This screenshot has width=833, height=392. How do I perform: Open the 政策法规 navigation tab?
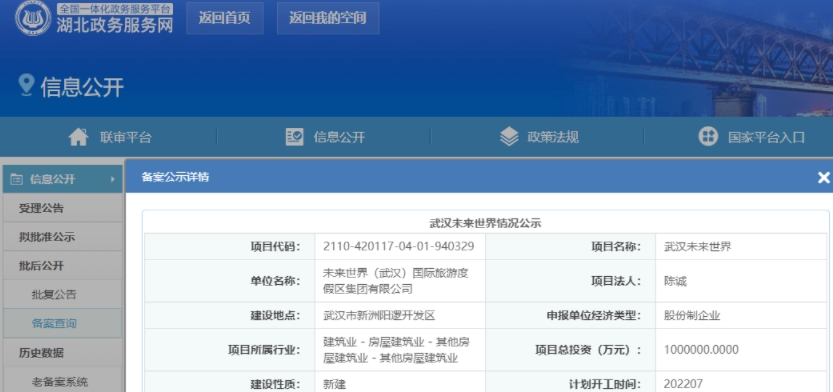(538, 137)
